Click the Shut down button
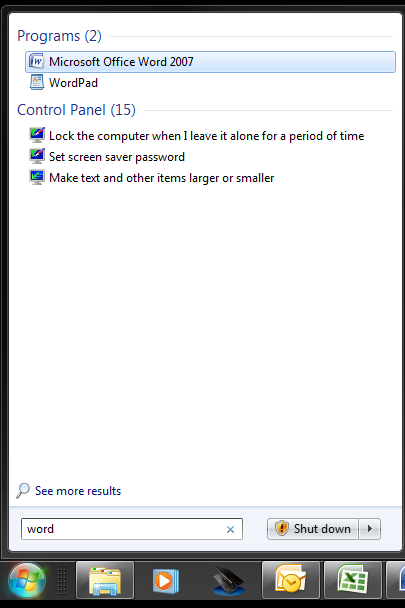Viewport: 405px width, 608px height. (313, 529)
